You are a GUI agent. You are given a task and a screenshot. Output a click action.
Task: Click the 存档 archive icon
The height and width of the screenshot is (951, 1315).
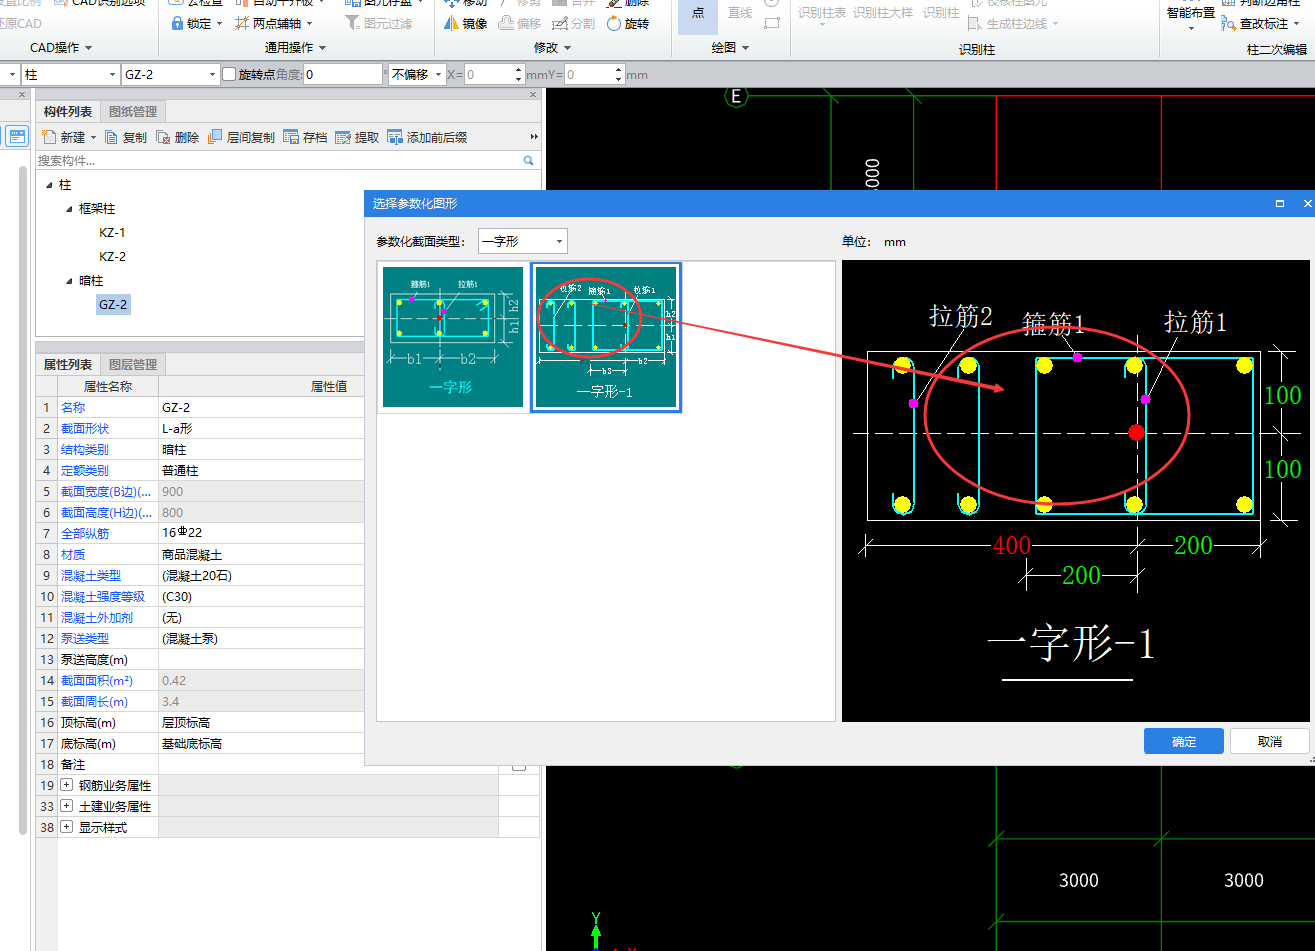(291, 137)
